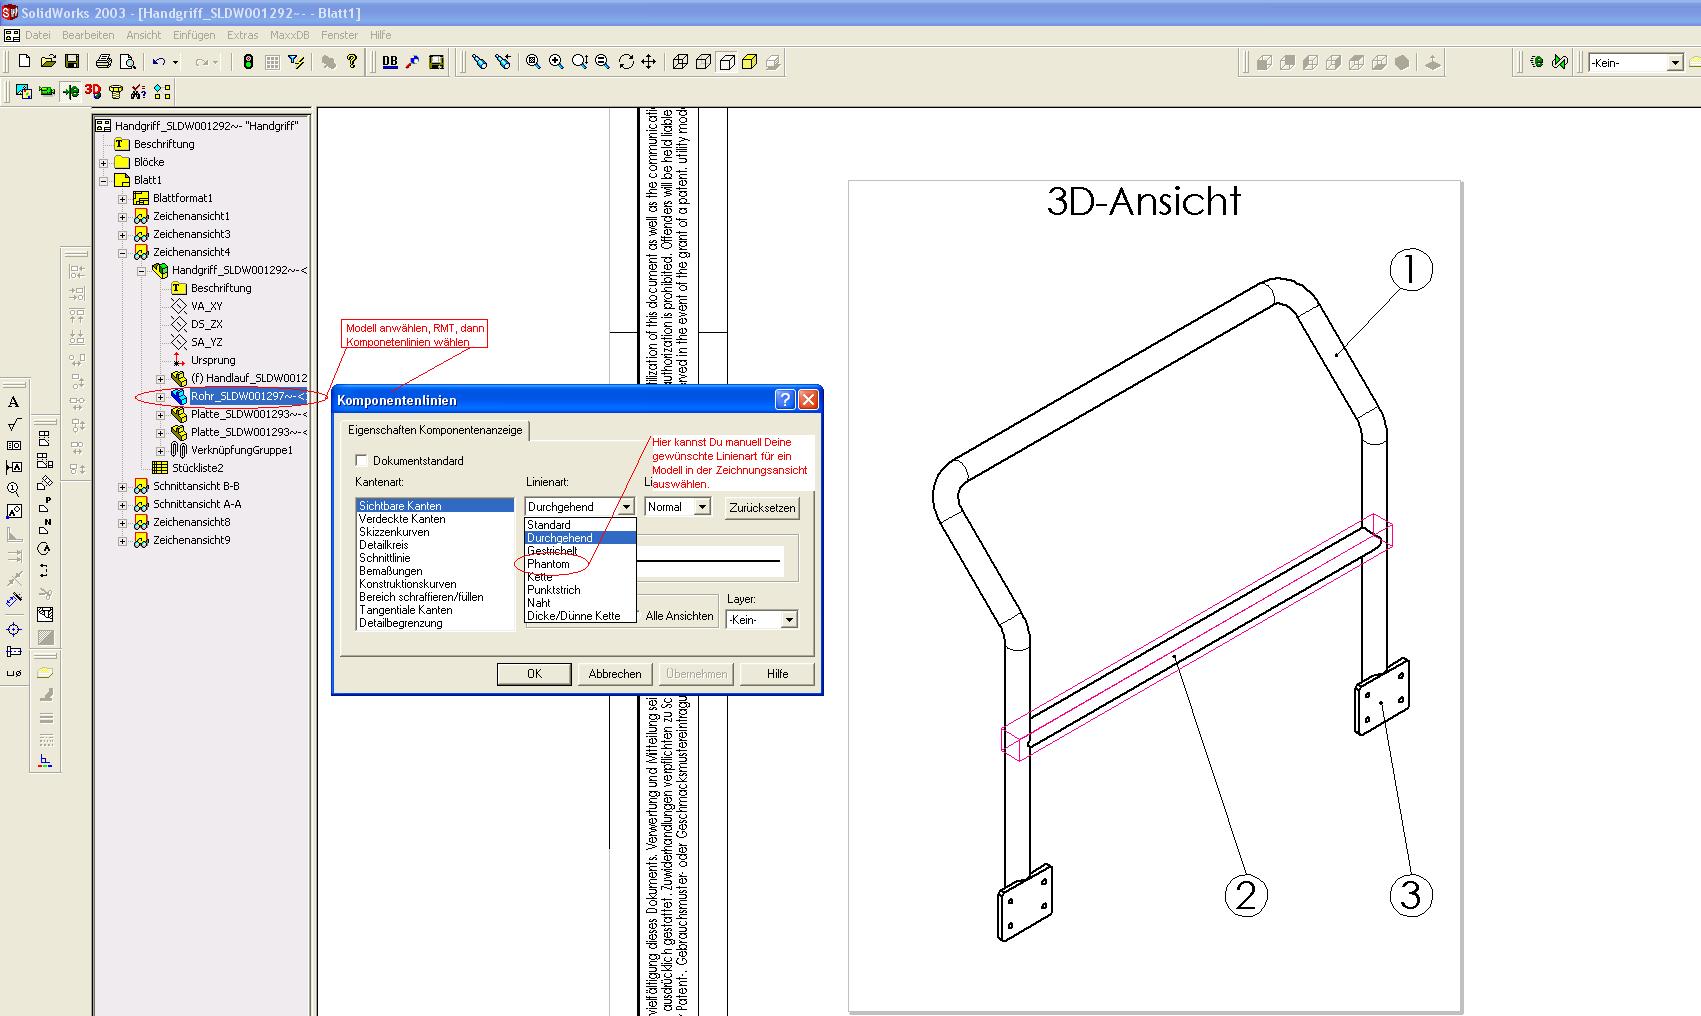Open Print Preview icon
The height and width of the screenshot is (1016, 1701).
coord(128,62)
